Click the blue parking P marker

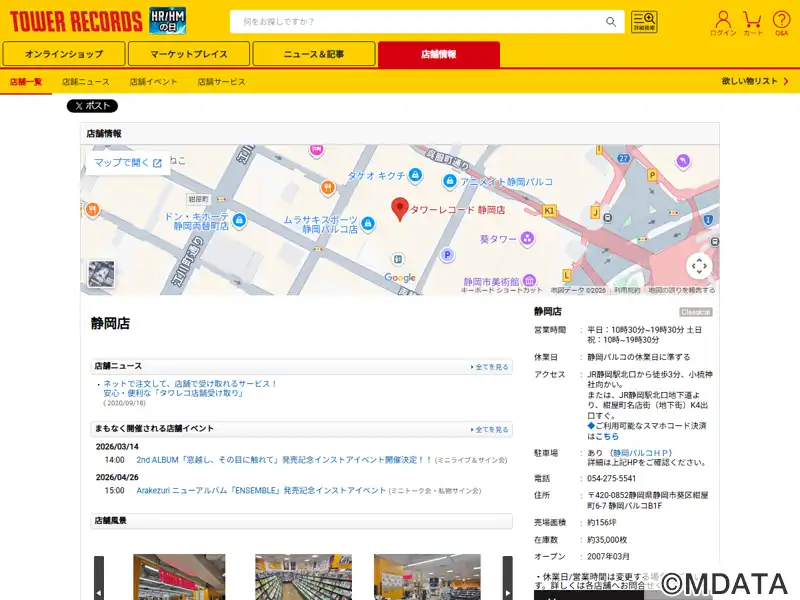[447, 255]
